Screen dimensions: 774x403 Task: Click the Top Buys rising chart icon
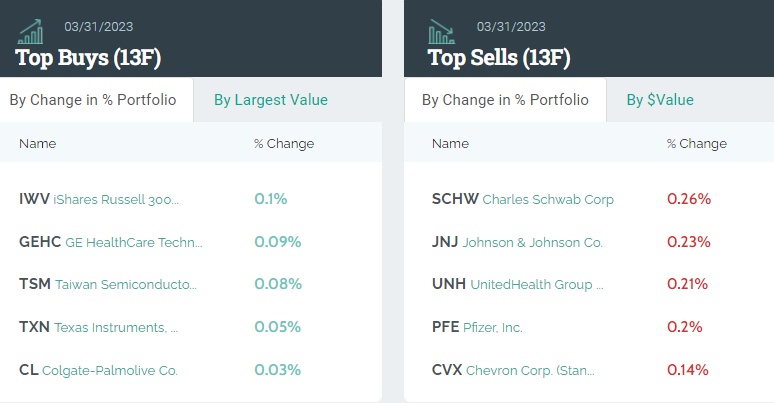pyautogui.click(x=31, y=32)
